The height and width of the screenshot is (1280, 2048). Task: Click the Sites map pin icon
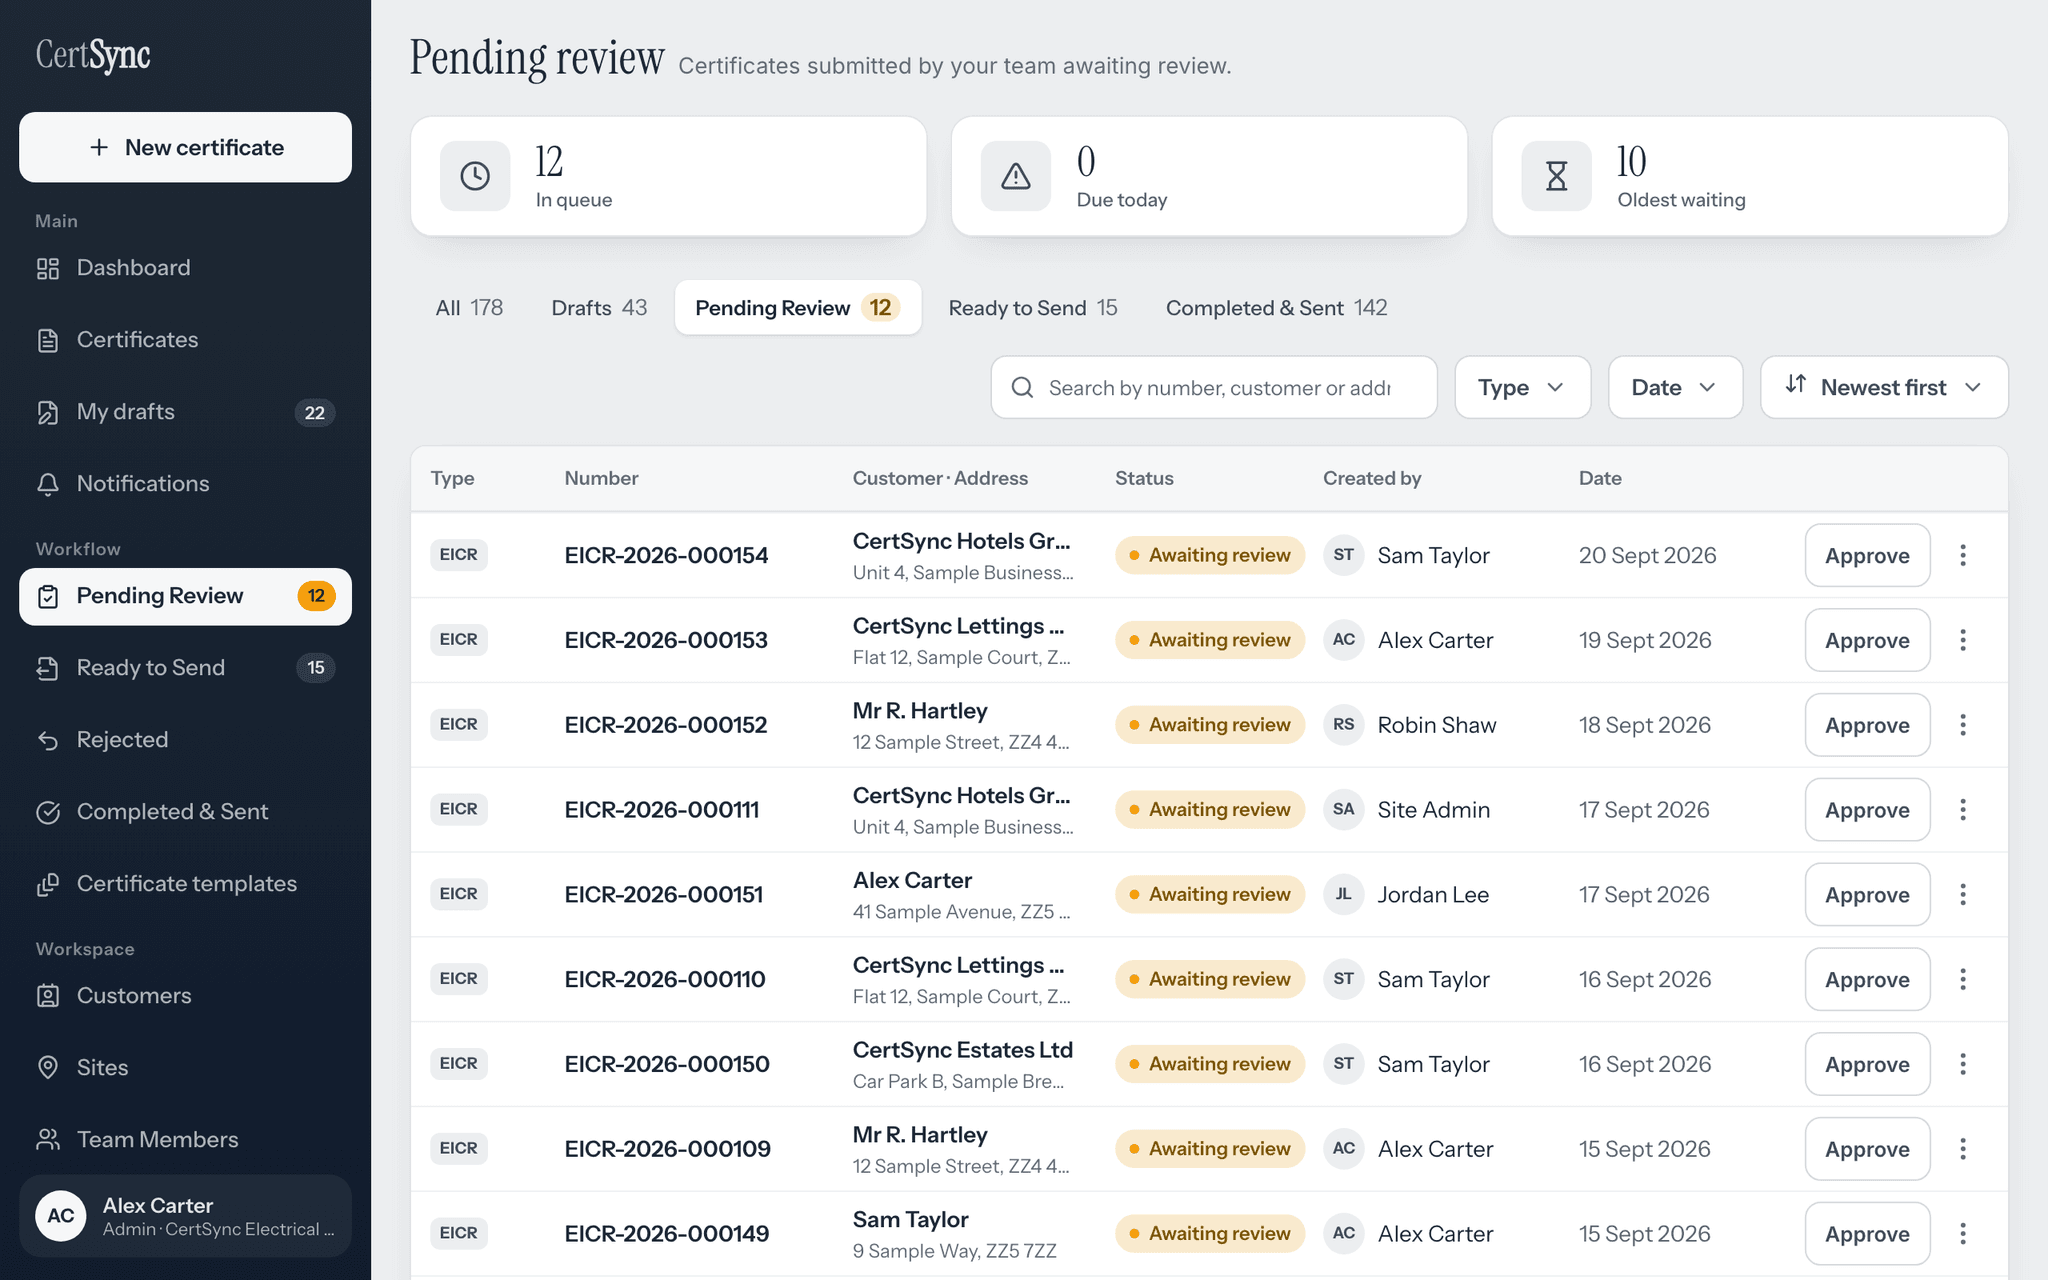[48, 1068]
